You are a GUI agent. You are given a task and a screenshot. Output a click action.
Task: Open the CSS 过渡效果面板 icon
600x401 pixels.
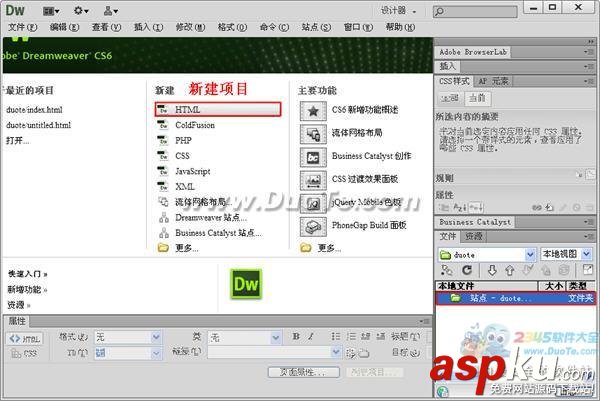[x=313, y=180]
